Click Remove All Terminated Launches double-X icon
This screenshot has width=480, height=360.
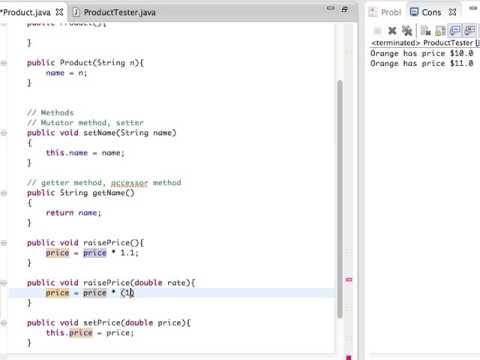407,31
